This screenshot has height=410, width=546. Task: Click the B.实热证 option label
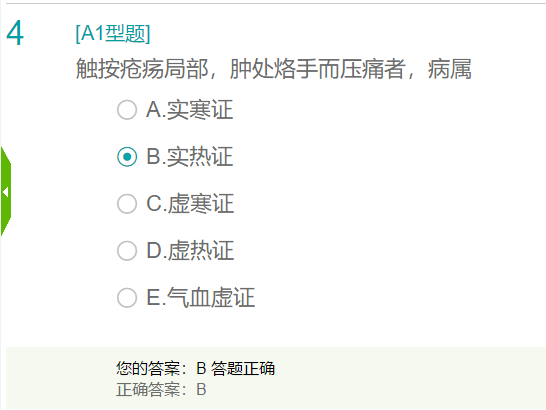(x=189, y=157)
